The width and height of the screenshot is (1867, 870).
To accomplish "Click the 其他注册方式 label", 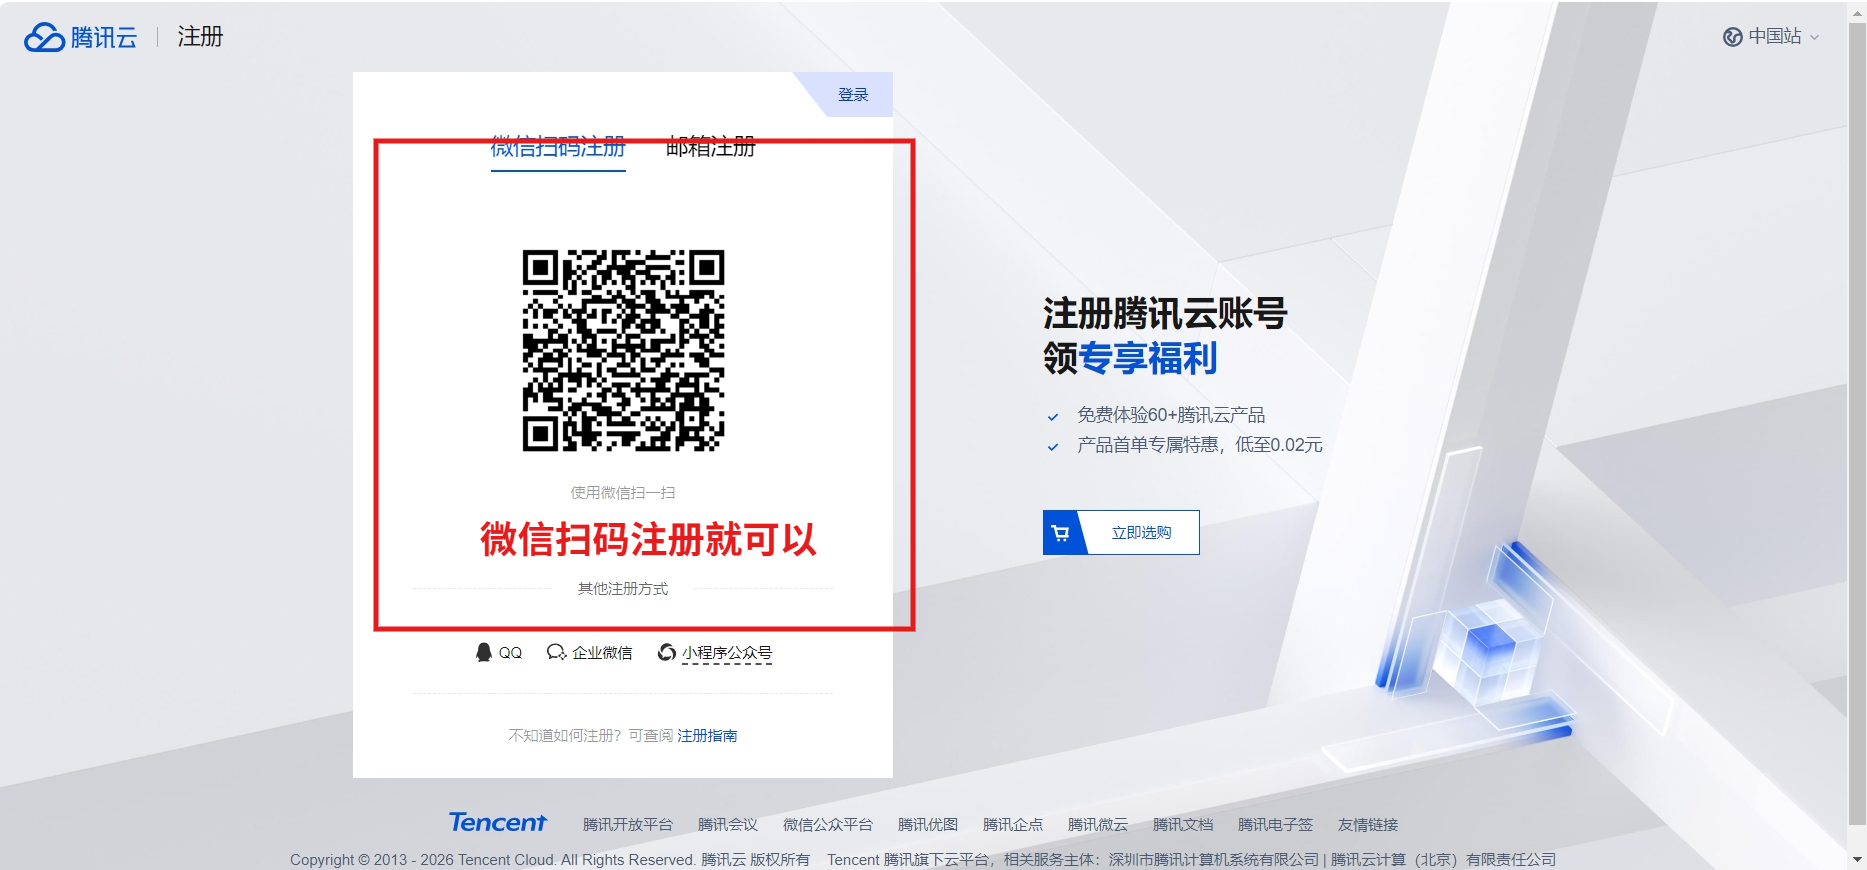I will point(623,589).
